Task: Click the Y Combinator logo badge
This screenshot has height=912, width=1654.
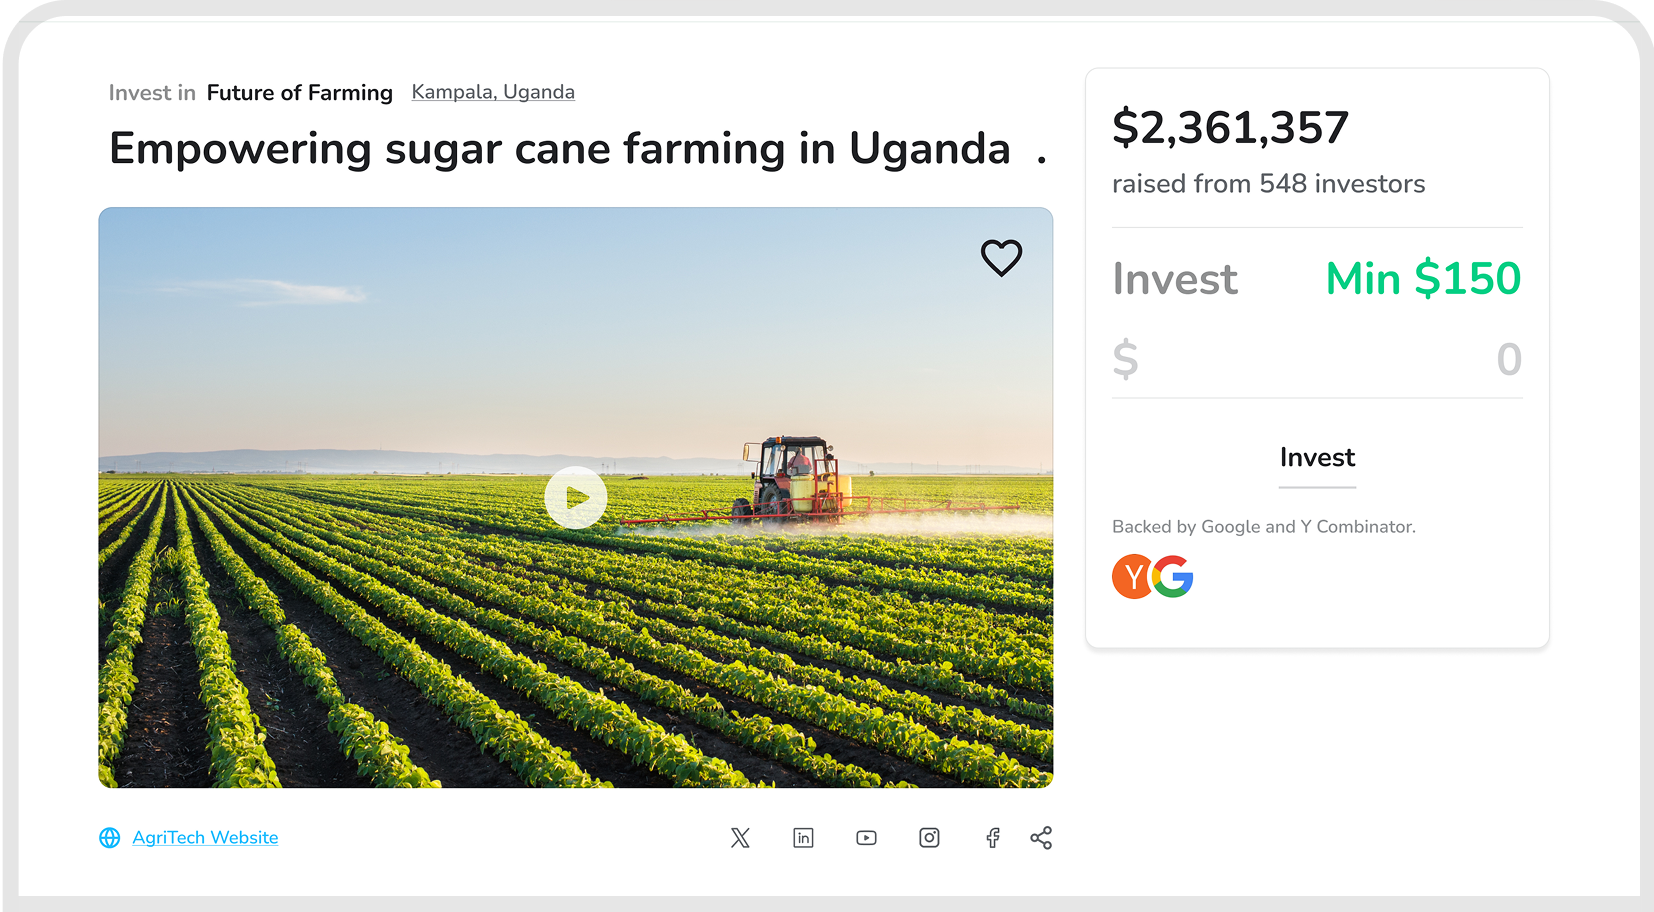Action: click(1132, 577)
